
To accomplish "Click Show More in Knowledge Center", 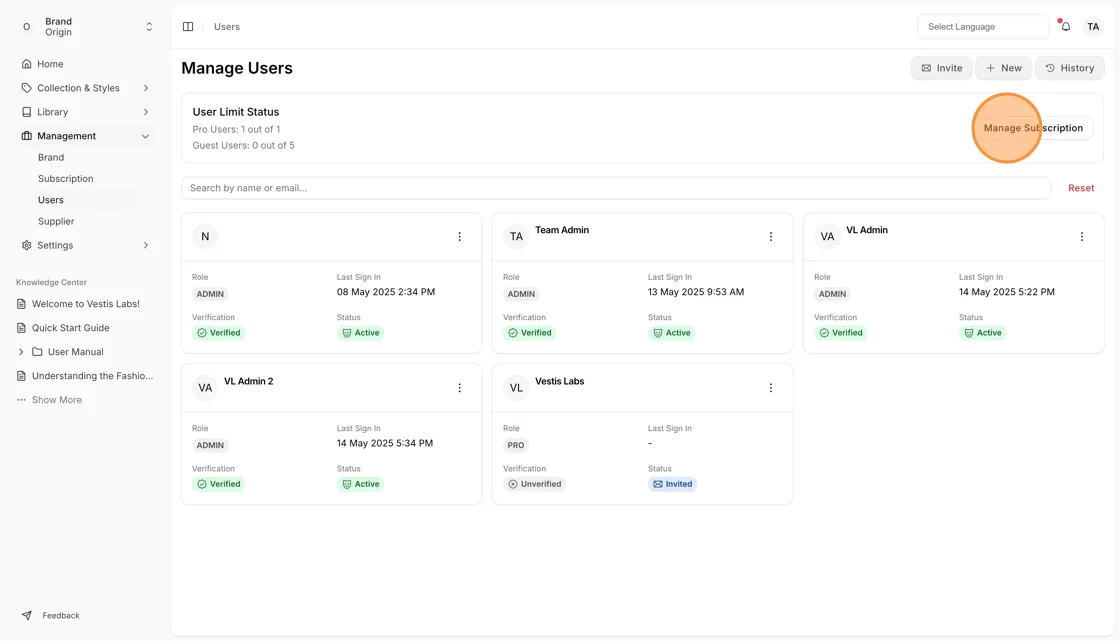I will coord(56,400).
